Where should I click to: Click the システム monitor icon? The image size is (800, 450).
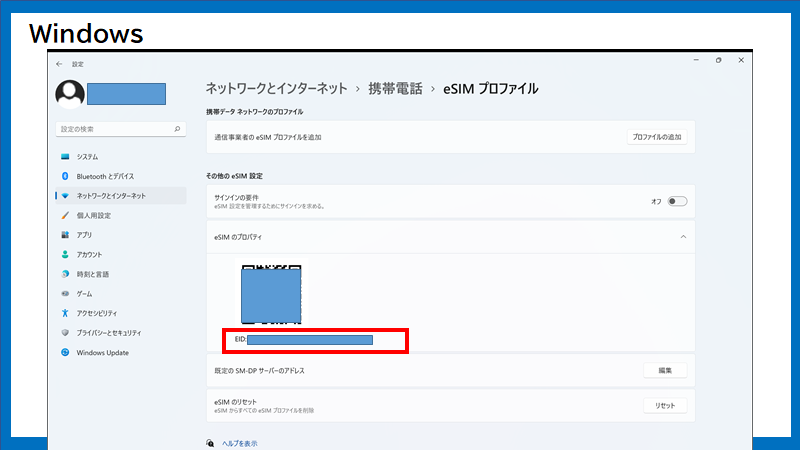pos(65,157)
